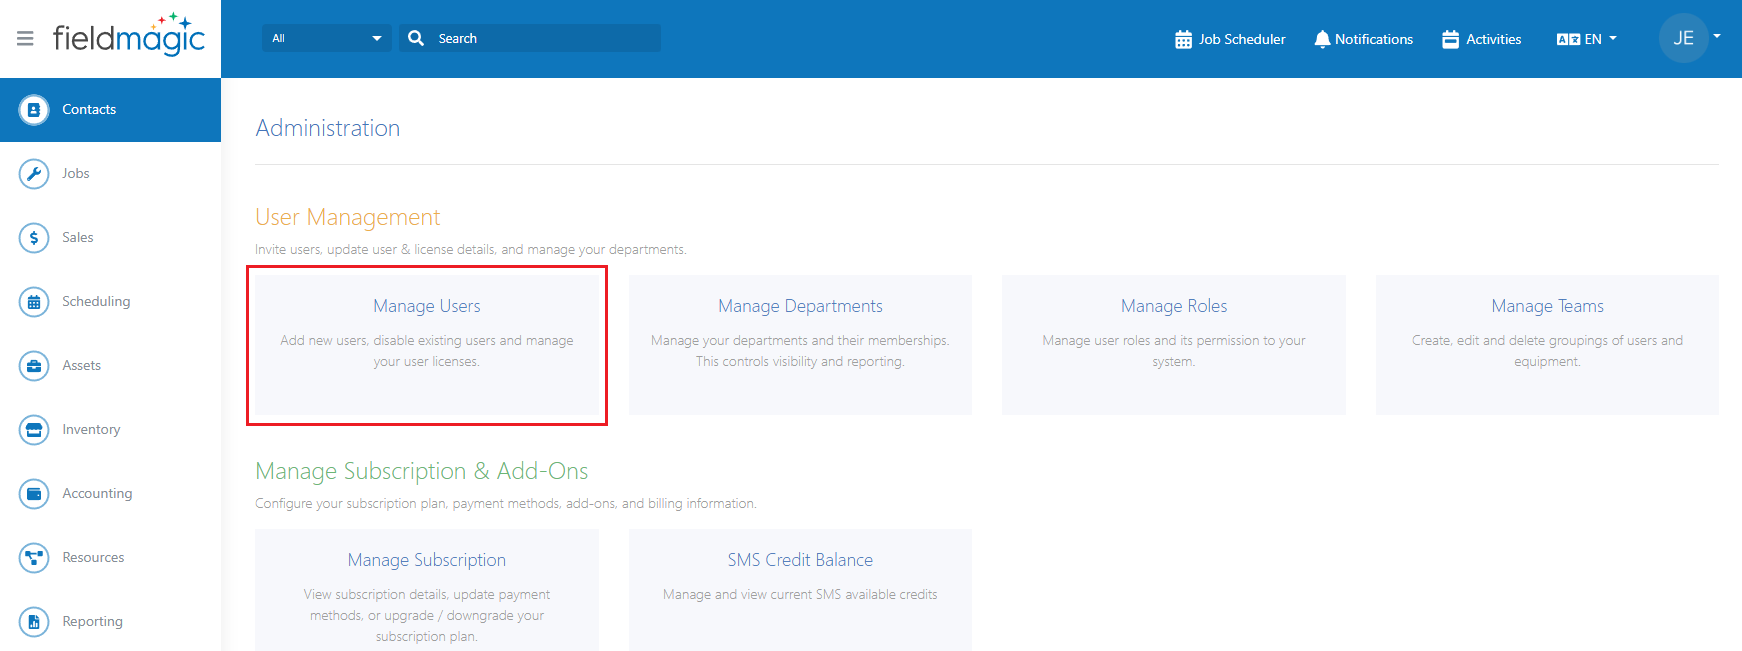1742x651 pixels.
Task: Expand the user profile dropdown arrow
Action: [x=1717, y=36]
